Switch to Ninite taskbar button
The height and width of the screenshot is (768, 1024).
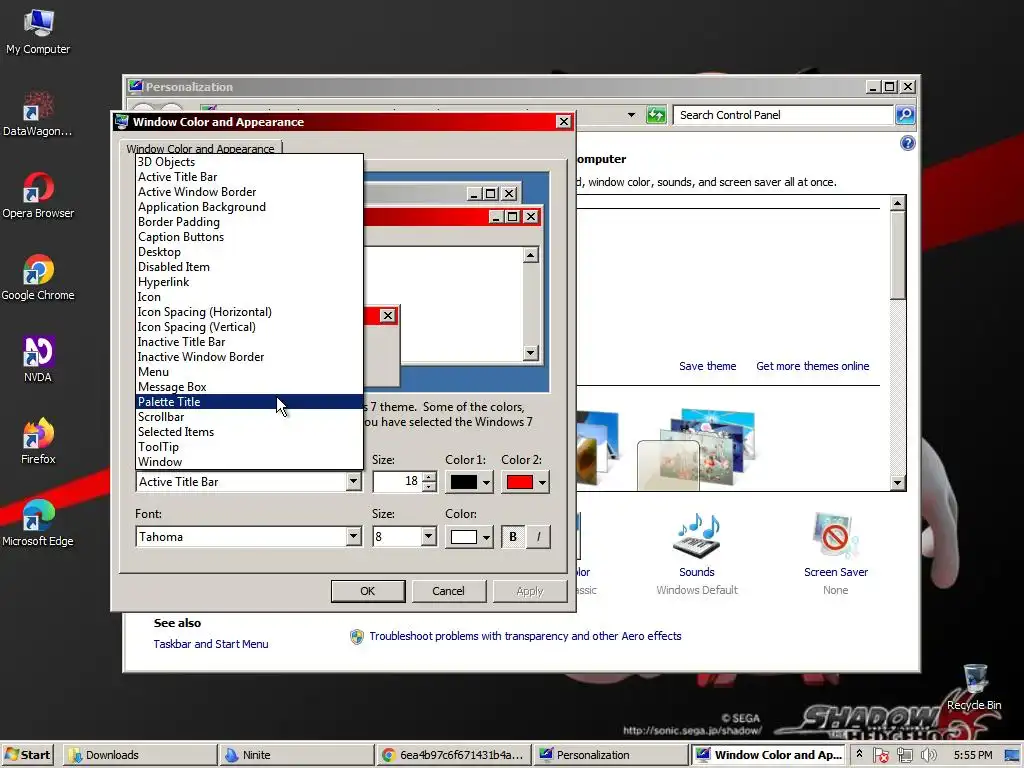pyautogui.click(x=296, y=755)
